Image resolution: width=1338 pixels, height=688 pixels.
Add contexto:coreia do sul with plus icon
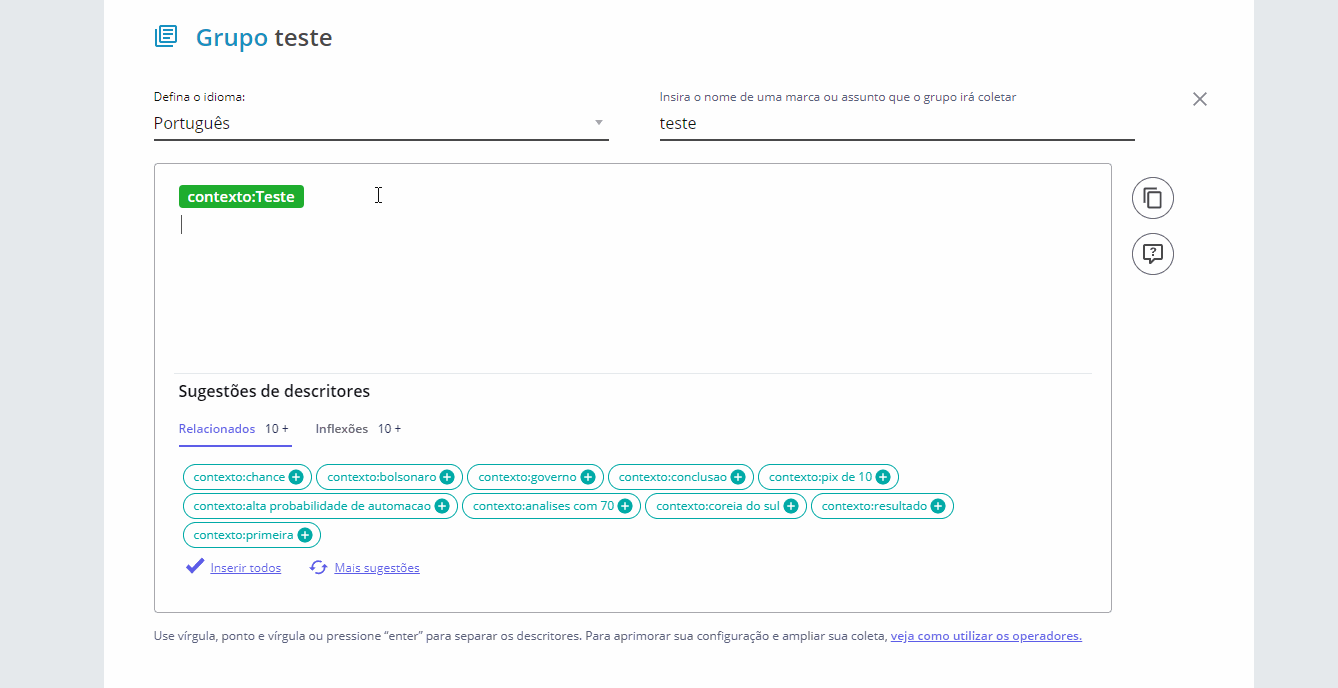tap(791, 506)
